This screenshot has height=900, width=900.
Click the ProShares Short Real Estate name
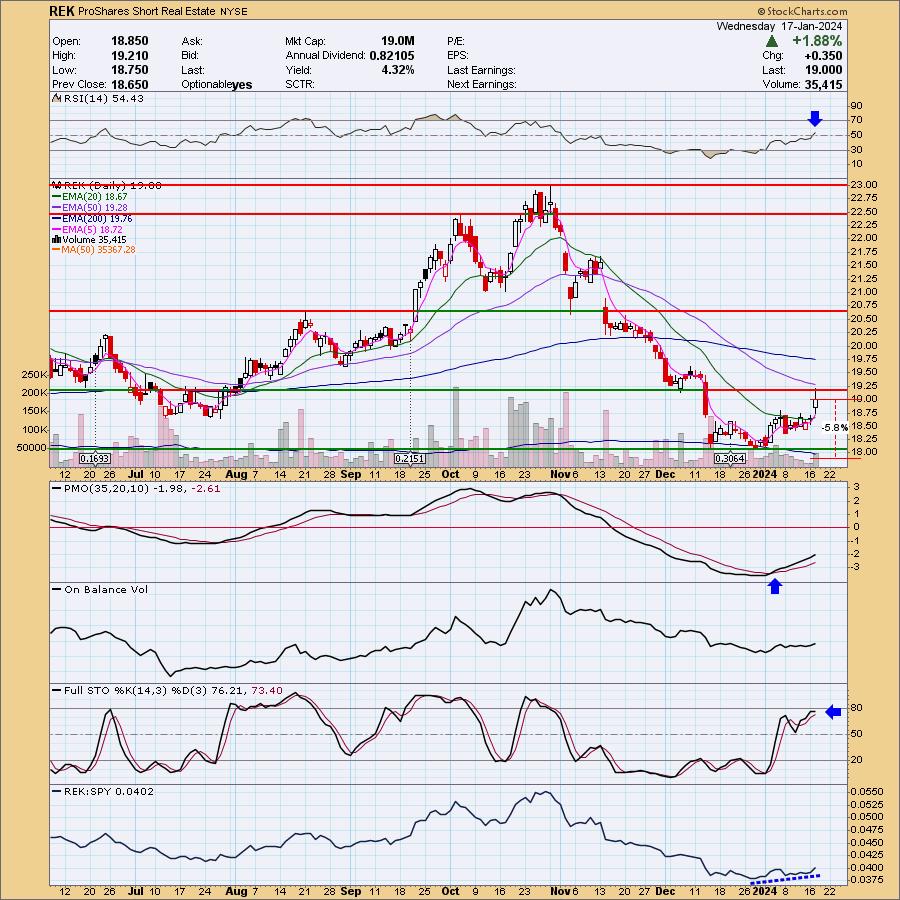[x=146, y=11]
